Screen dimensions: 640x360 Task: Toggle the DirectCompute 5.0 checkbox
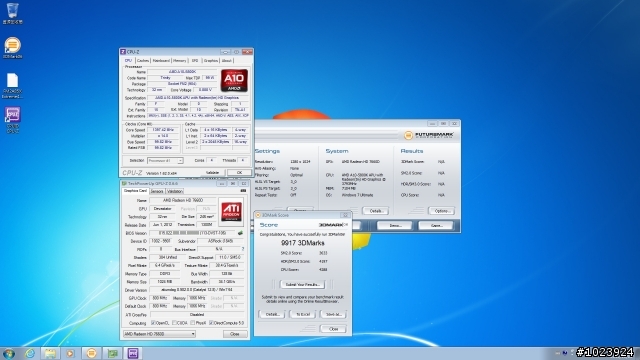pos(211,323)
